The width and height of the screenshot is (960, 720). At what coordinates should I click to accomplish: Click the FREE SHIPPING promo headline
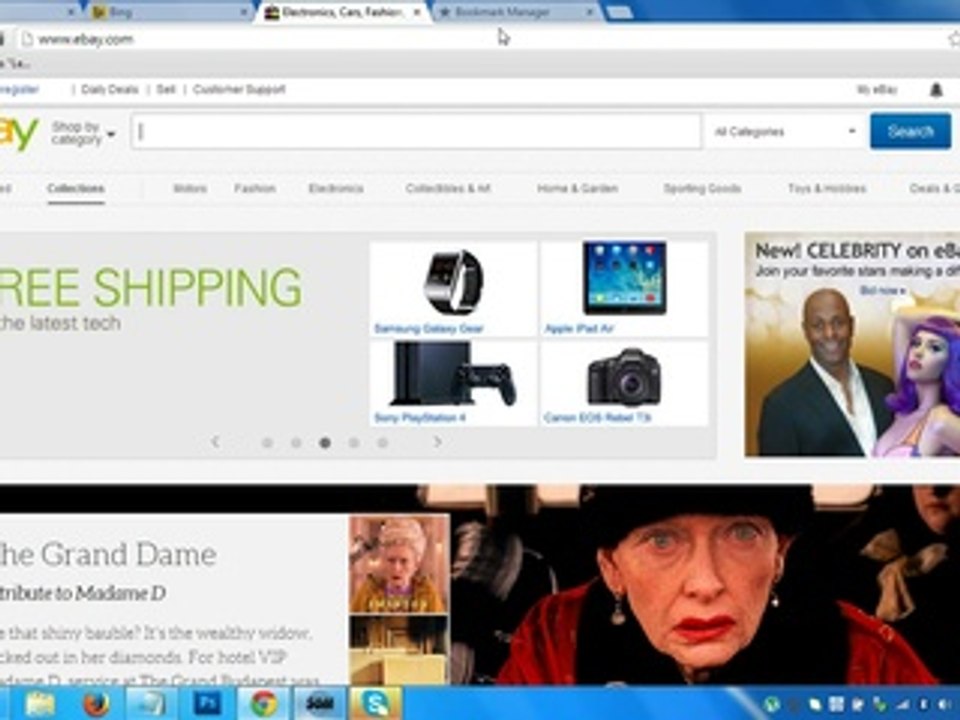point(151,287)
